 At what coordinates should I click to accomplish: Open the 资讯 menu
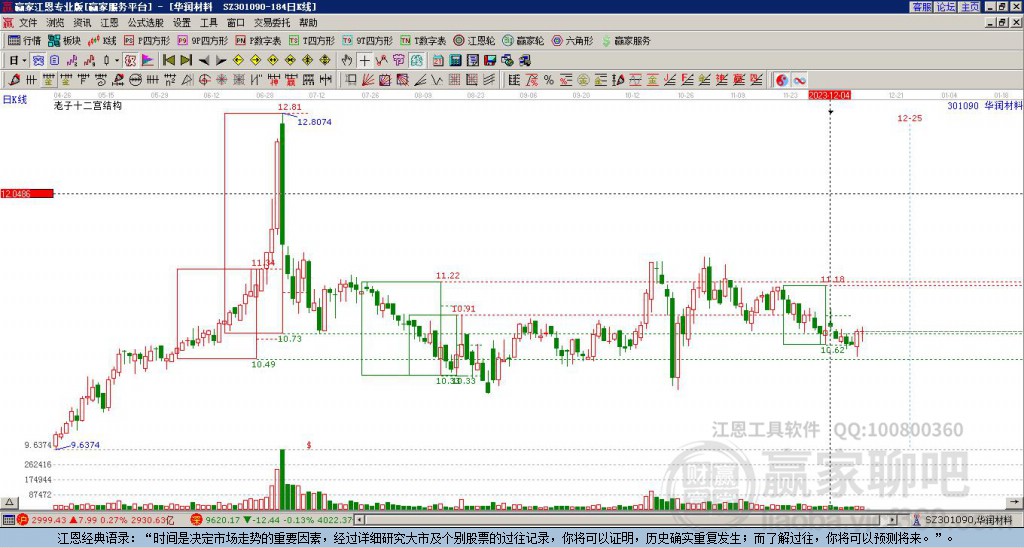tap(82, 23)
